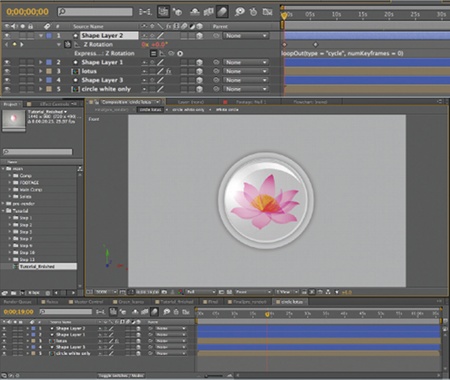Click the parent pick whip for Shape Layer 1

coord(216,62)
